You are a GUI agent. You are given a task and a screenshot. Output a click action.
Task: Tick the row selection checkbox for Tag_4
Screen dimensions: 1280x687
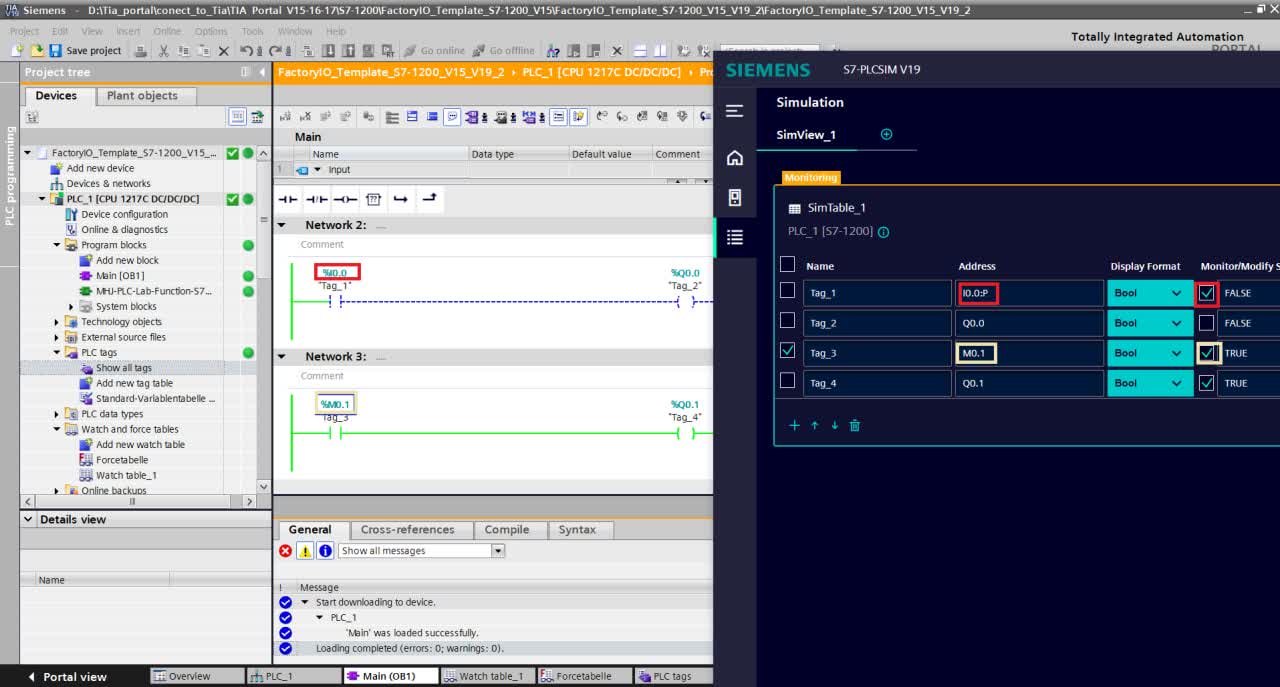tap(788, 381)
